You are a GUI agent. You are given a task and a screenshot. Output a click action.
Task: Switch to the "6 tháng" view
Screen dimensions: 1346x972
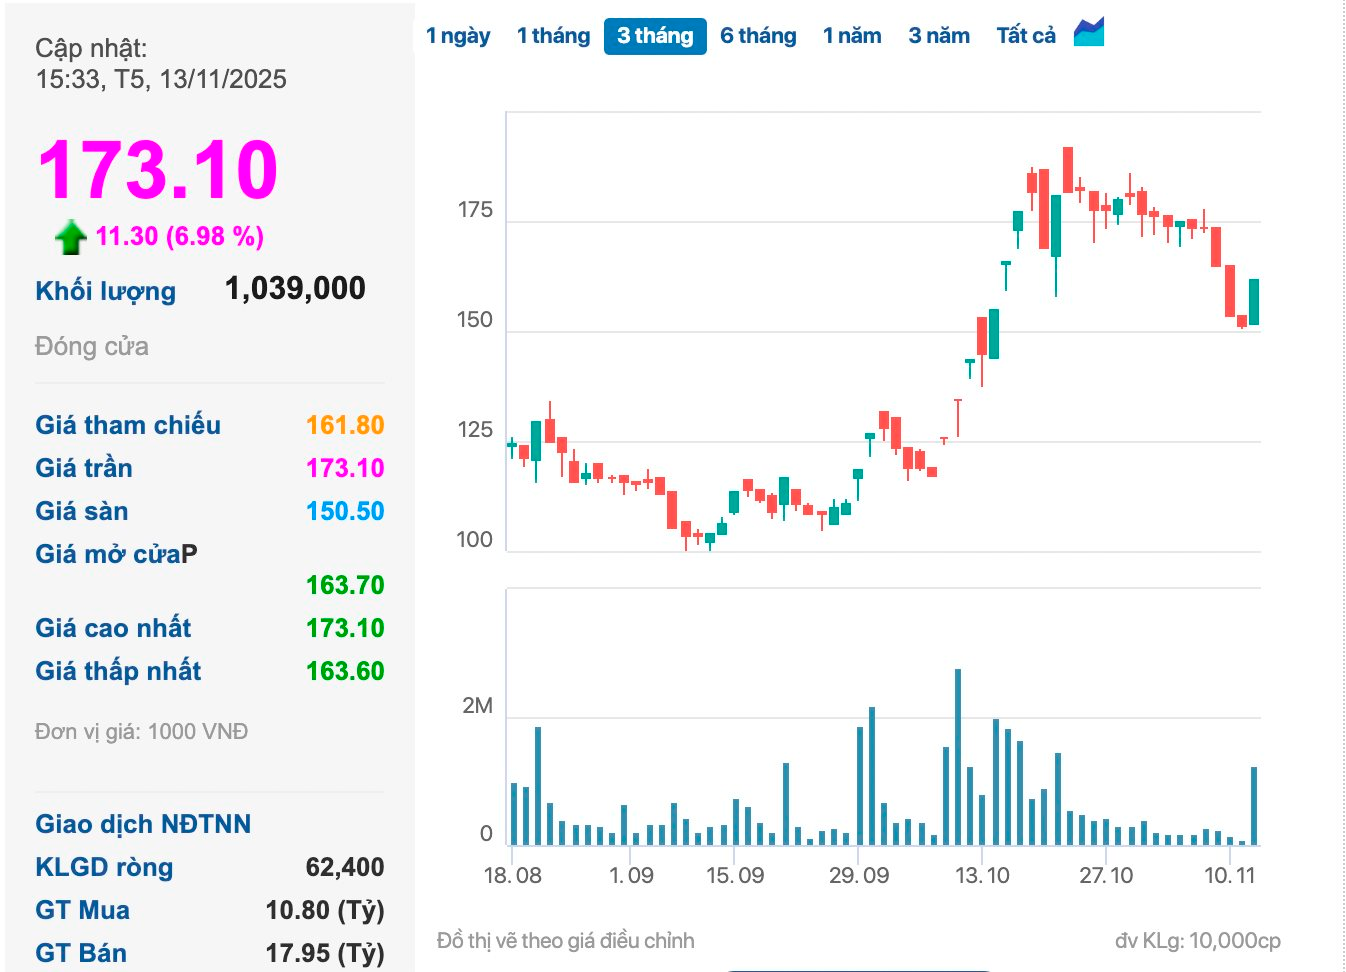(757, 35)
